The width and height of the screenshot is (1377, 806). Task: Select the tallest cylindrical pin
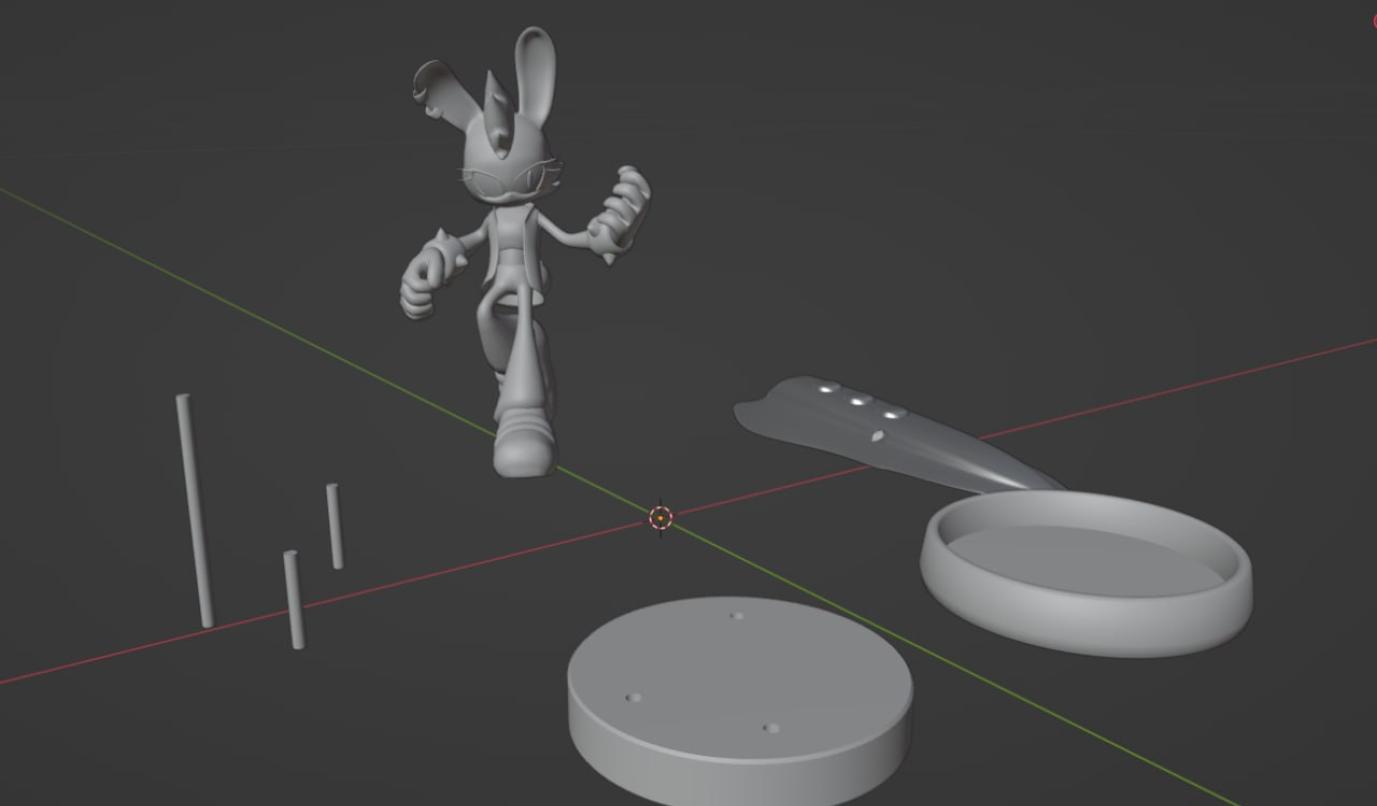195,510
